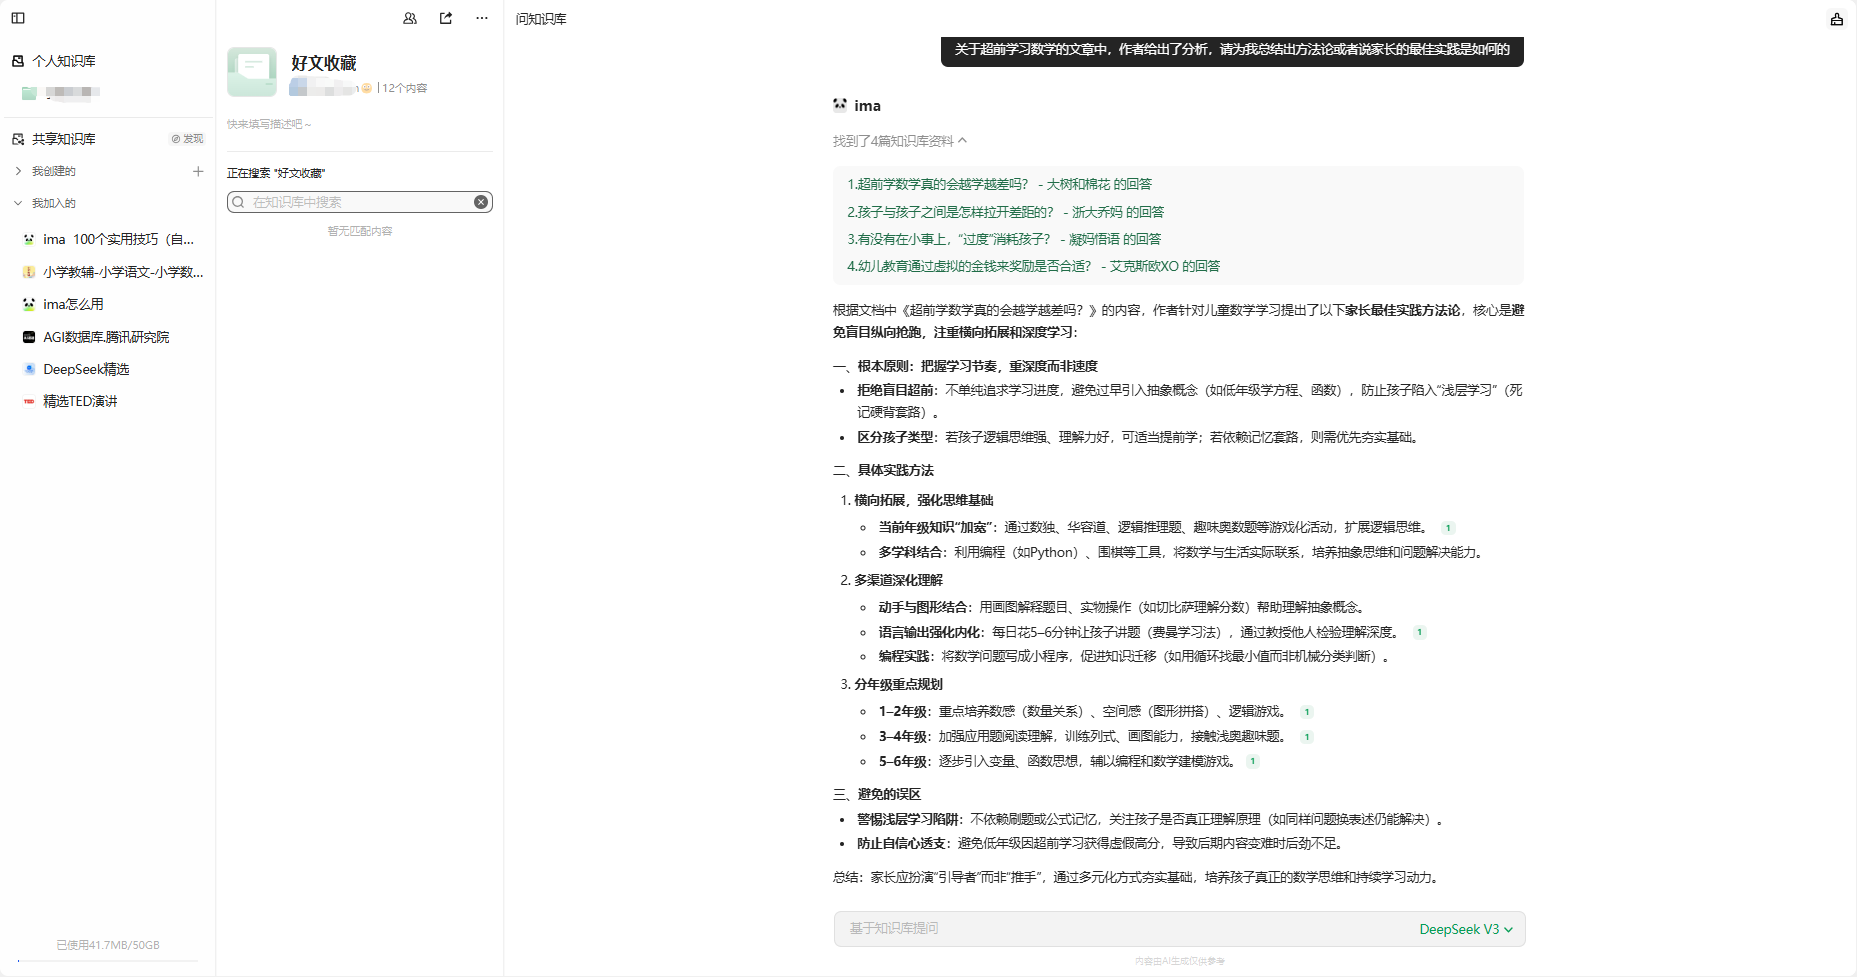Collapse the 我加入的 section
Image resolution: width=1857 pixels, height=977 pixels.
pos(18,203)
